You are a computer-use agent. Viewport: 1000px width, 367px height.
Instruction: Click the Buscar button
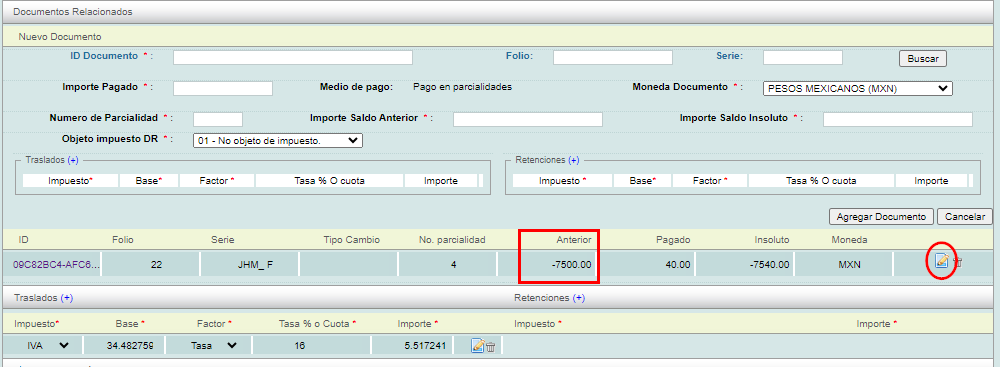click(923, 58)
